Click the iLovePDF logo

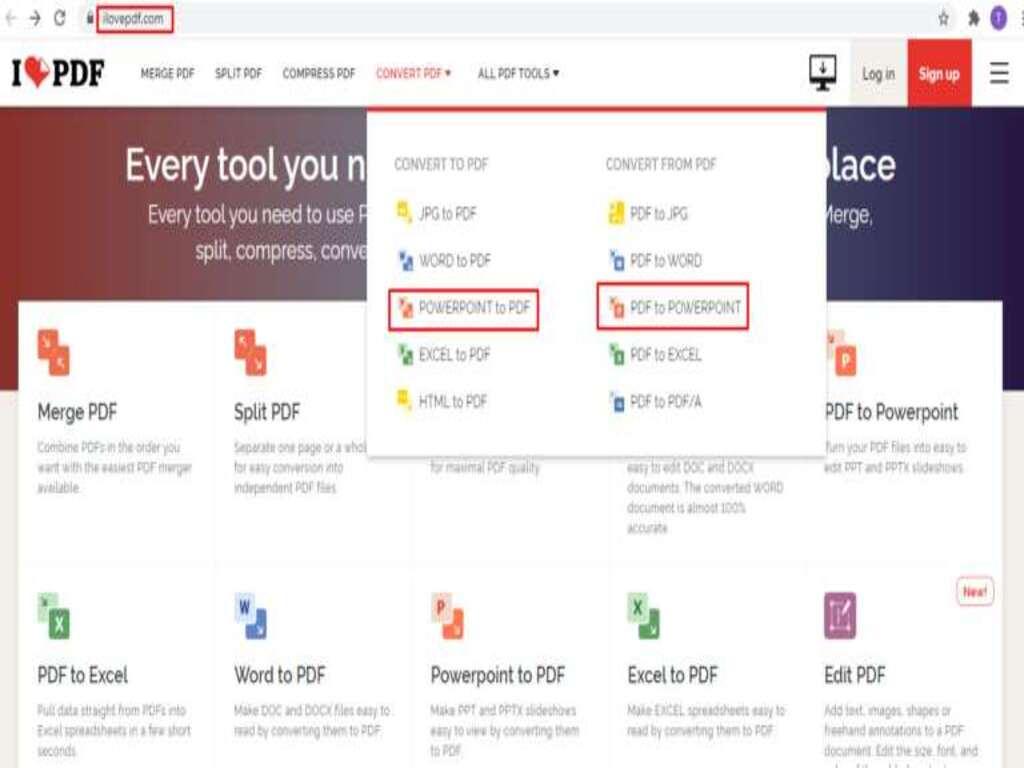[58, 74]
